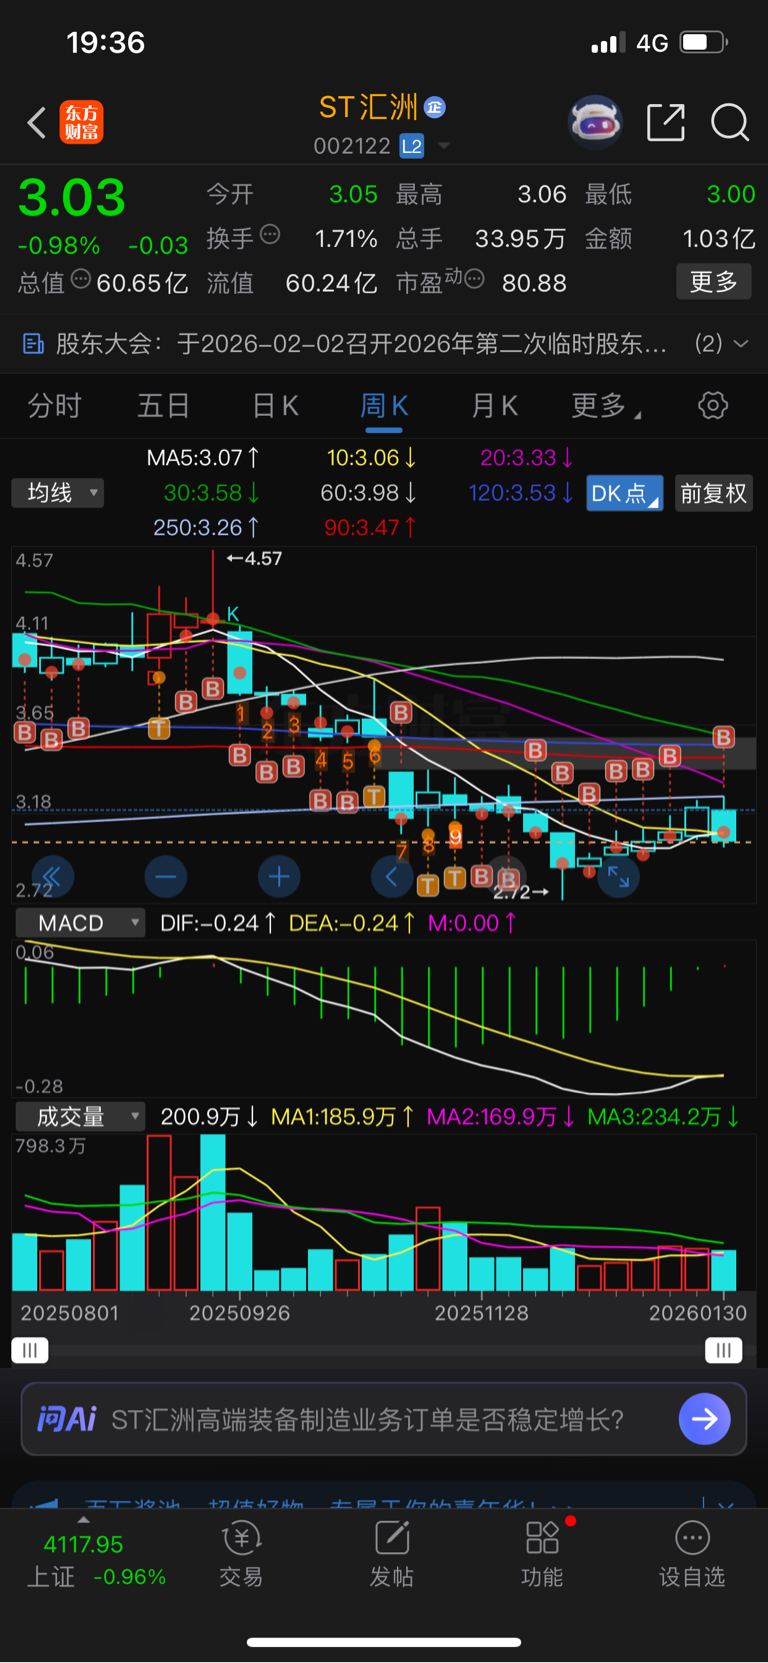Screen dimensions: 768x1663
Task: Submit AI question with arrow button
Action: pos(704,1418)
